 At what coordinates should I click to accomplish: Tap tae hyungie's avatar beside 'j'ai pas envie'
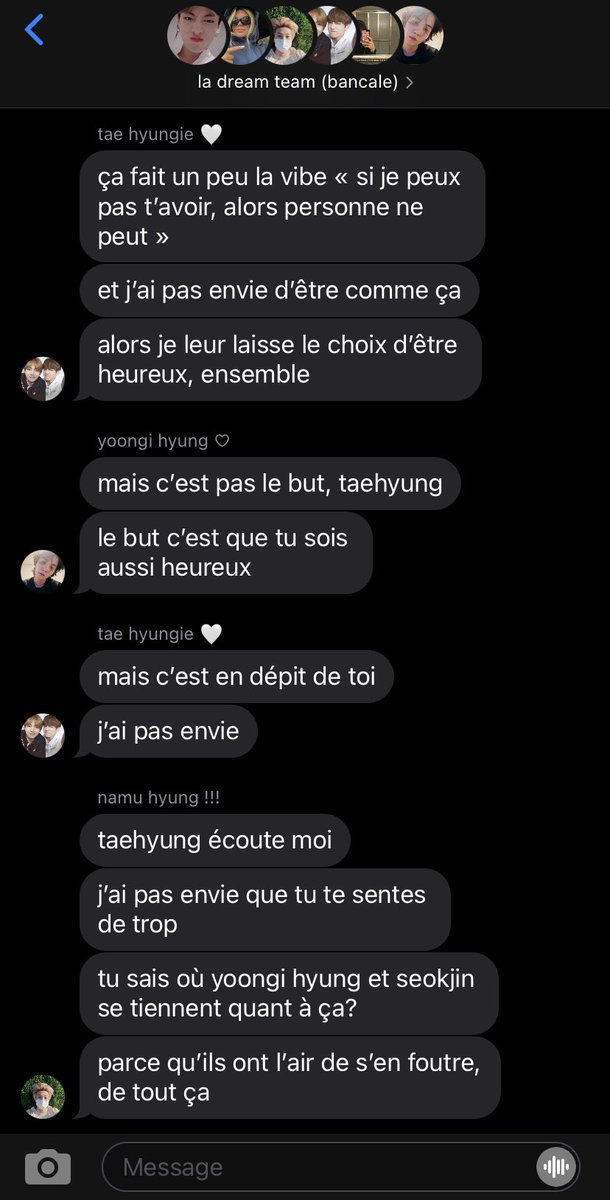[x=43, y=735]
